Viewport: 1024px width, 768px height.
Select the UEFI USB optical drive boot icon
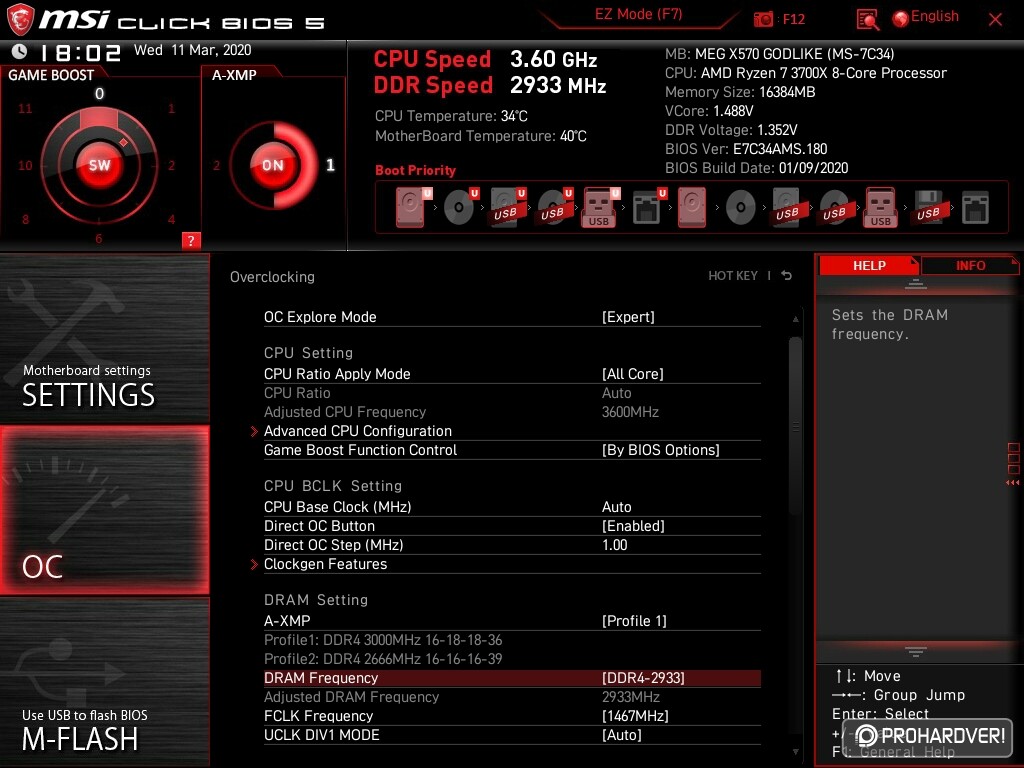pos(554,208)
